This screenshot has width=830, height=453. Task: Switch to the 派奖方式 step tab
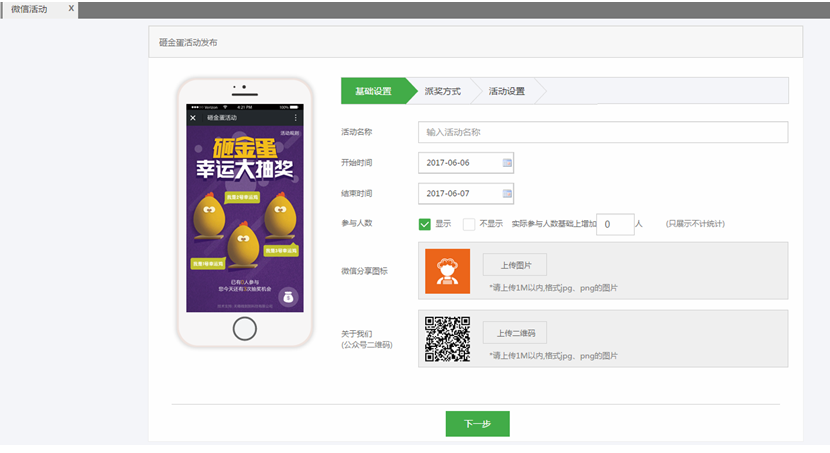click(x=442, y=91)
